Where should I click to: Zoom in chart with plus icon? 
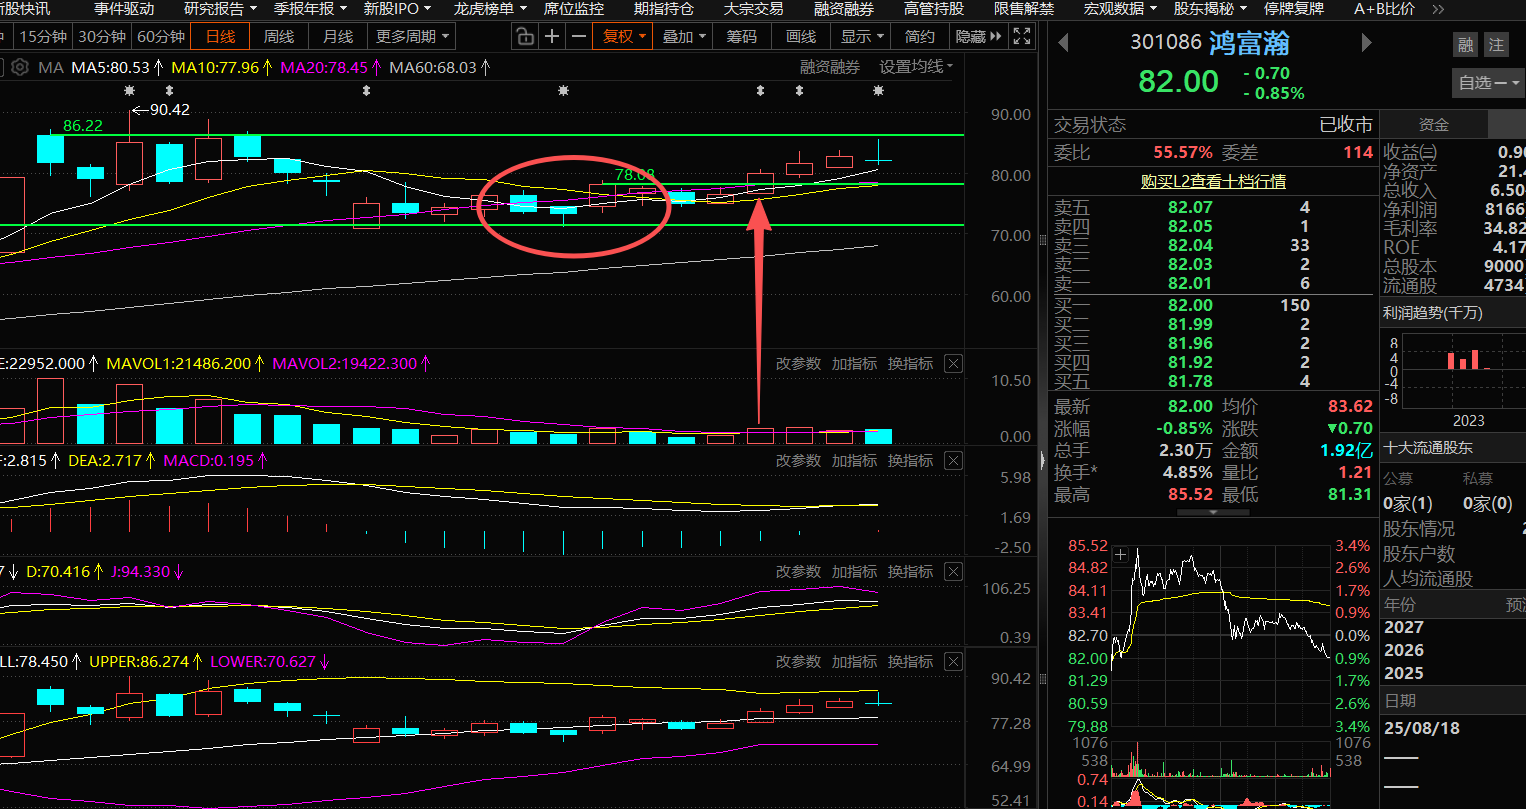pos(552,37)
